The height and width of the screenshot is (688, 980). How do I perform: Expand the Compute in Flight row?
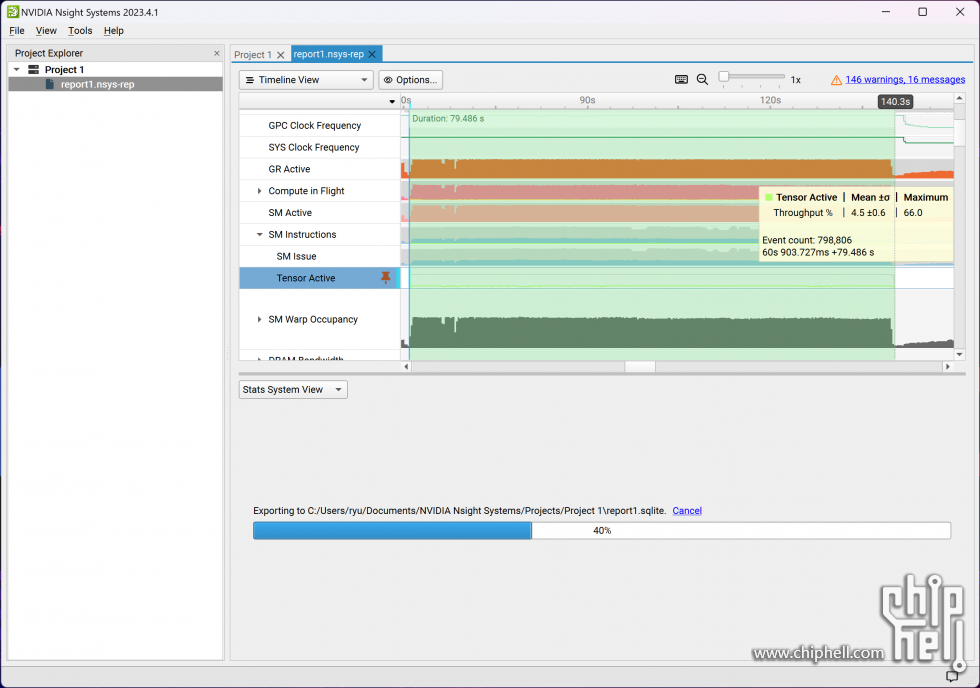(259, 191)
